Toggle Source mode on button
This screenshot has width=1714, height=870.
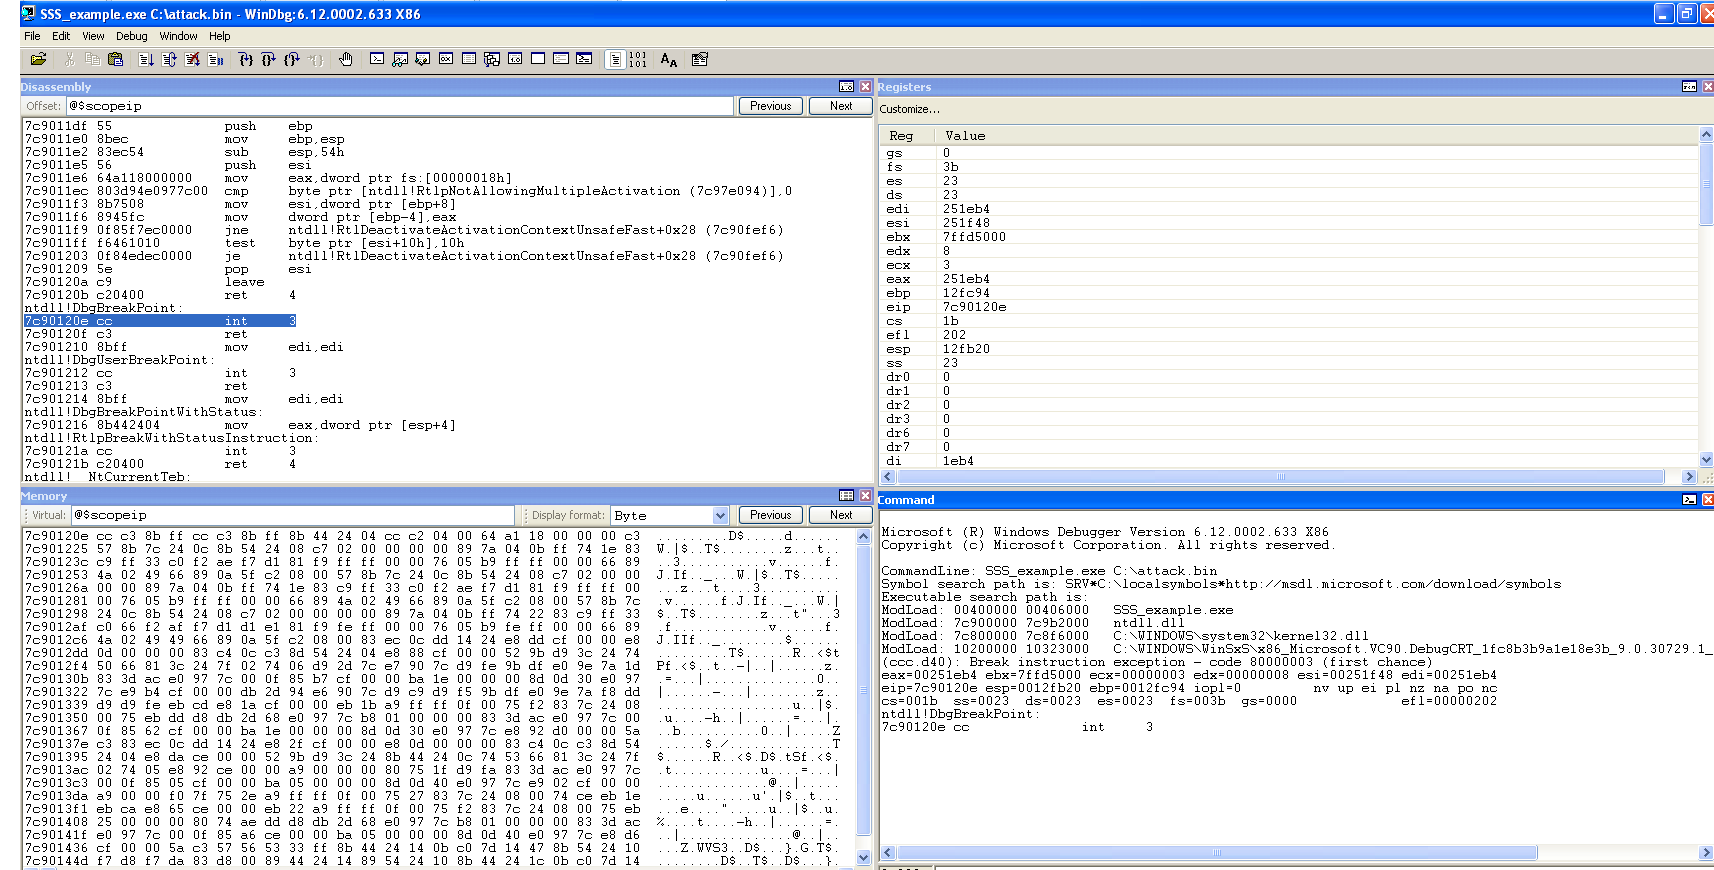click(615, 60)
